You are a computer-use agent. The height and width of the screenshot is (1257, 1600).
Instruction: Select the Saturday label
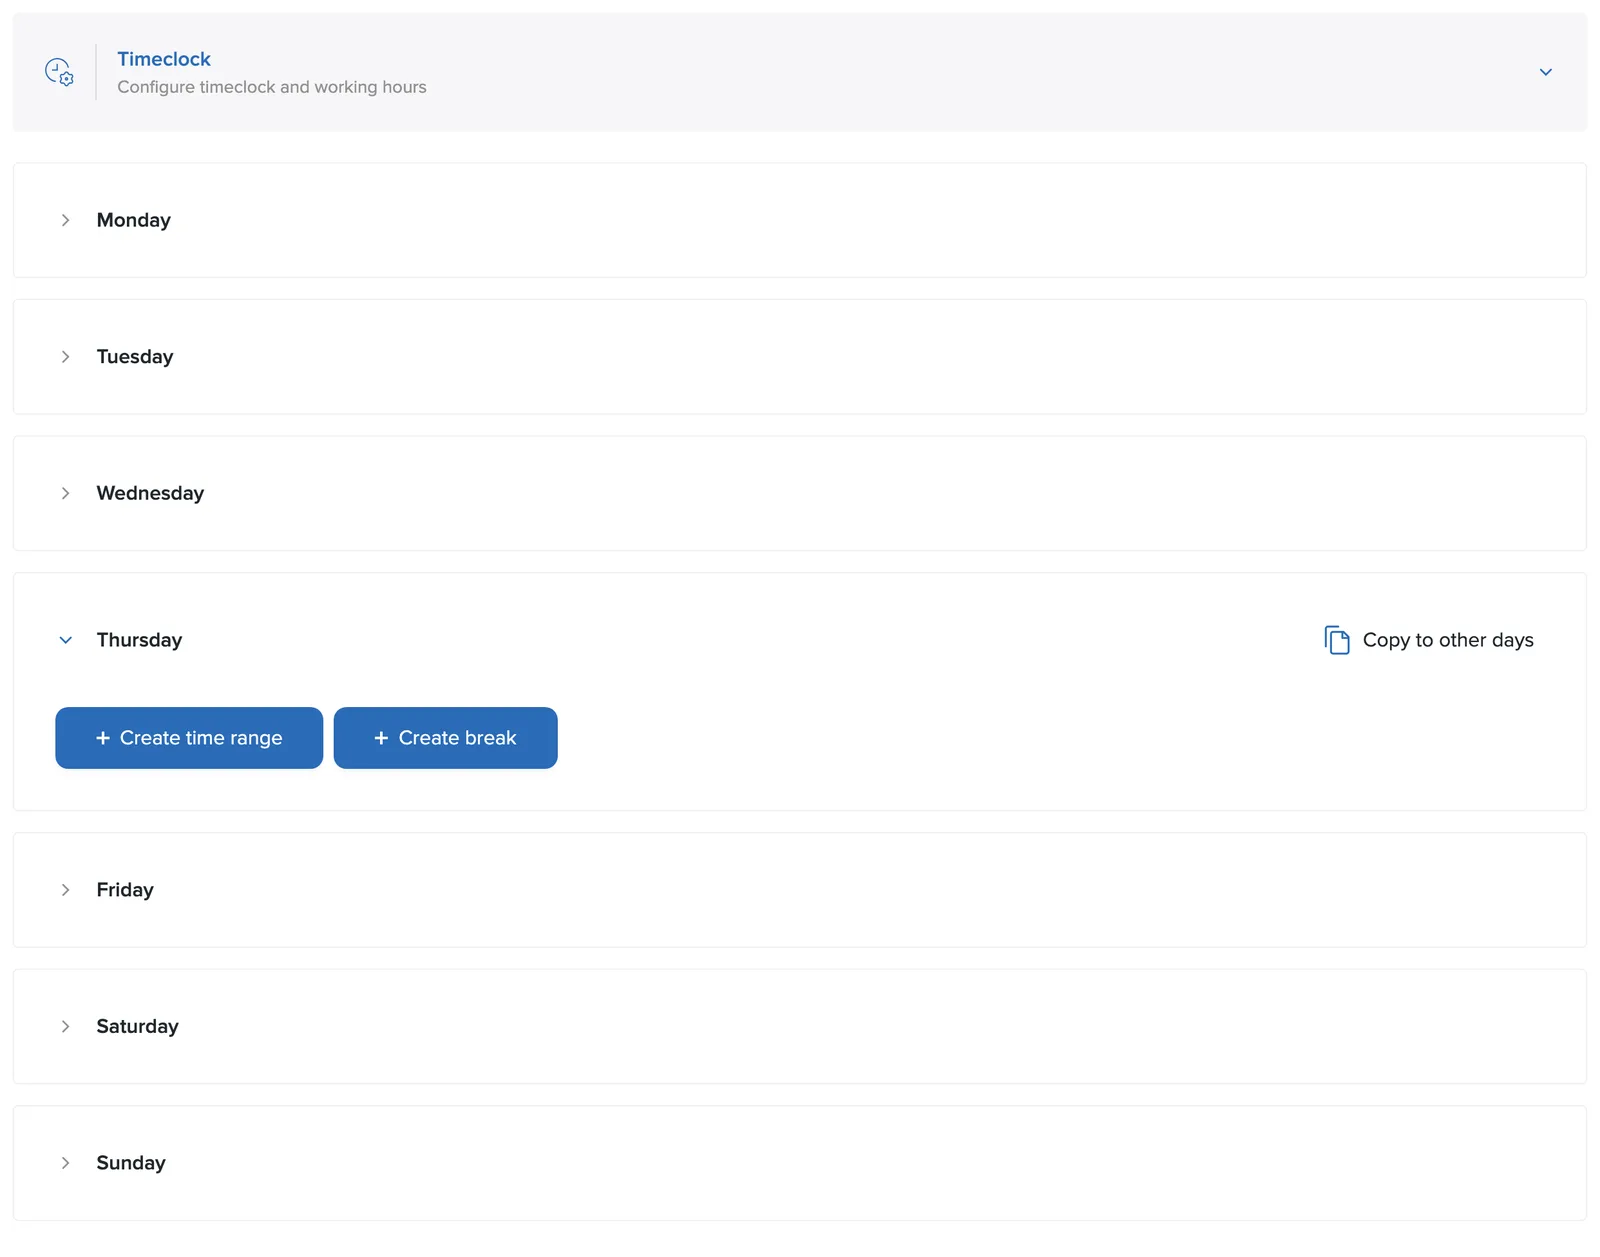(137, 1026)
